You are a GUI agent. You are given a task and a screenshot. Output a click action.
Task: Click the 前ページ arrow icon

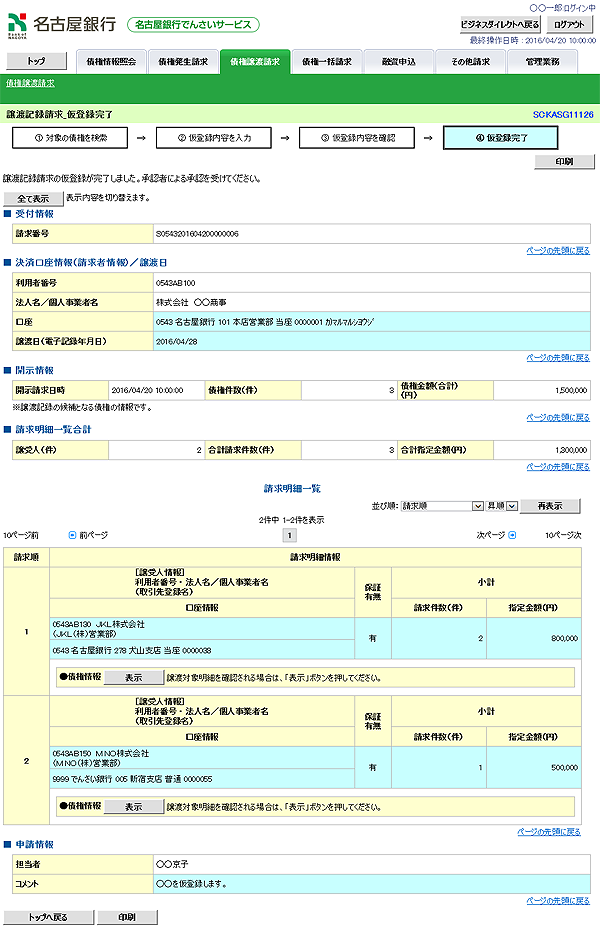click(x=73, y=535)
